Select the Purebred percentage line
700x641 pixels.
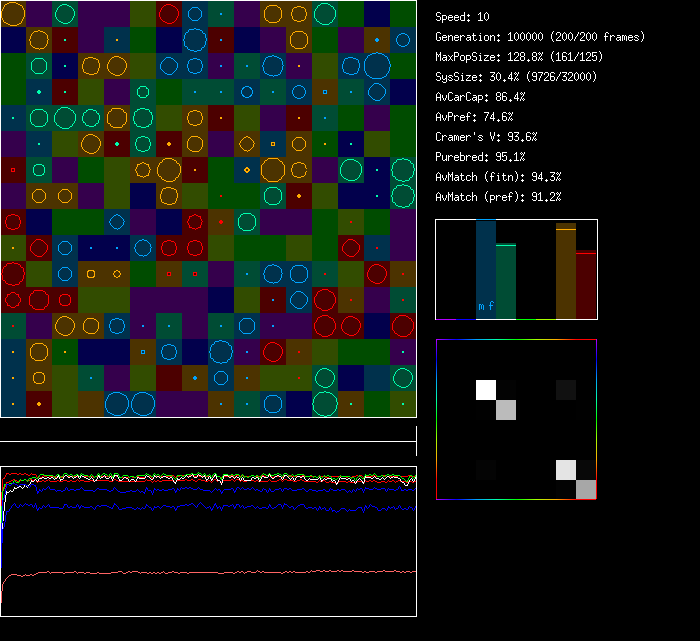480,157
